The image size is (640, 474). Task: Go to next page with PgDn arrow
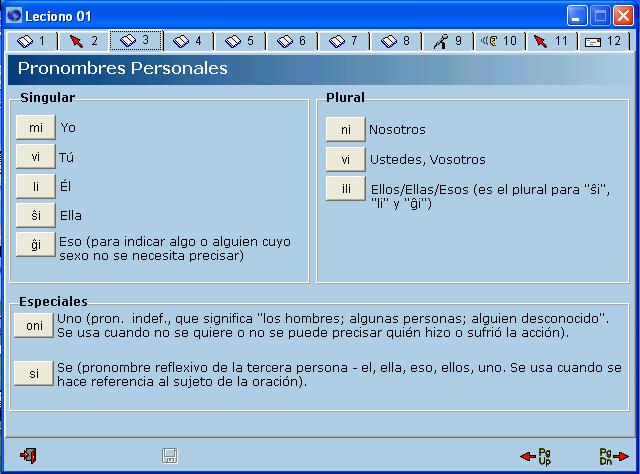coord(614,456)
